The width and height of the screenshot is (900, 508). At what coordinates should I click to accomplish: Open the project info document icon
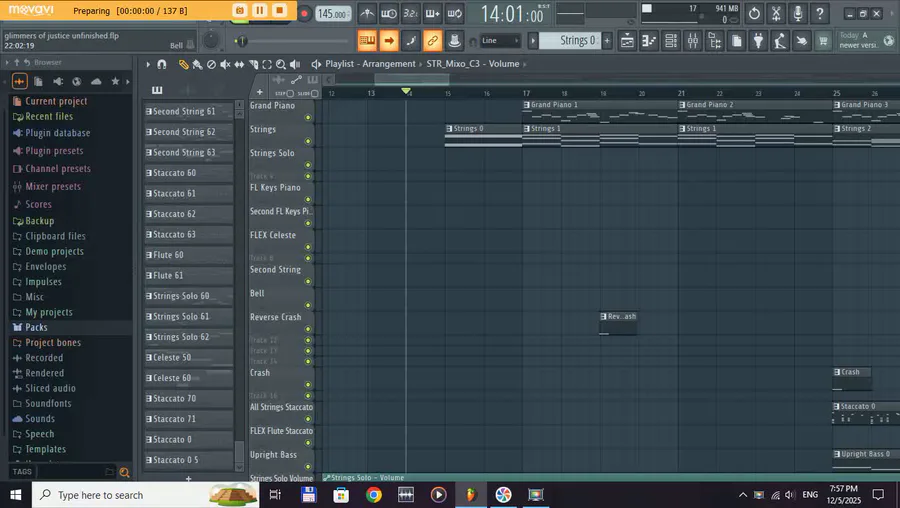coord(736,41)
